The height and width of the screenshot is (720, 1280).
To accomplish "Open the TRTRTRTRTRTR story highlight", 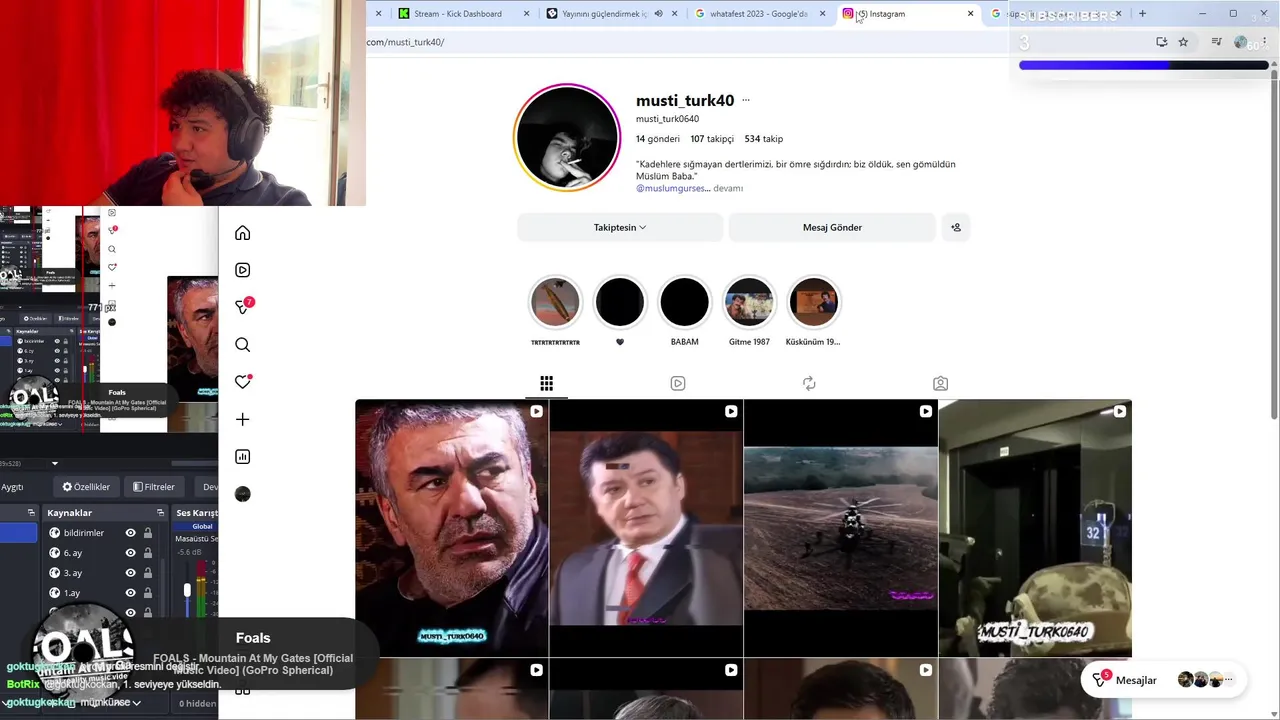I will (555, 302).
